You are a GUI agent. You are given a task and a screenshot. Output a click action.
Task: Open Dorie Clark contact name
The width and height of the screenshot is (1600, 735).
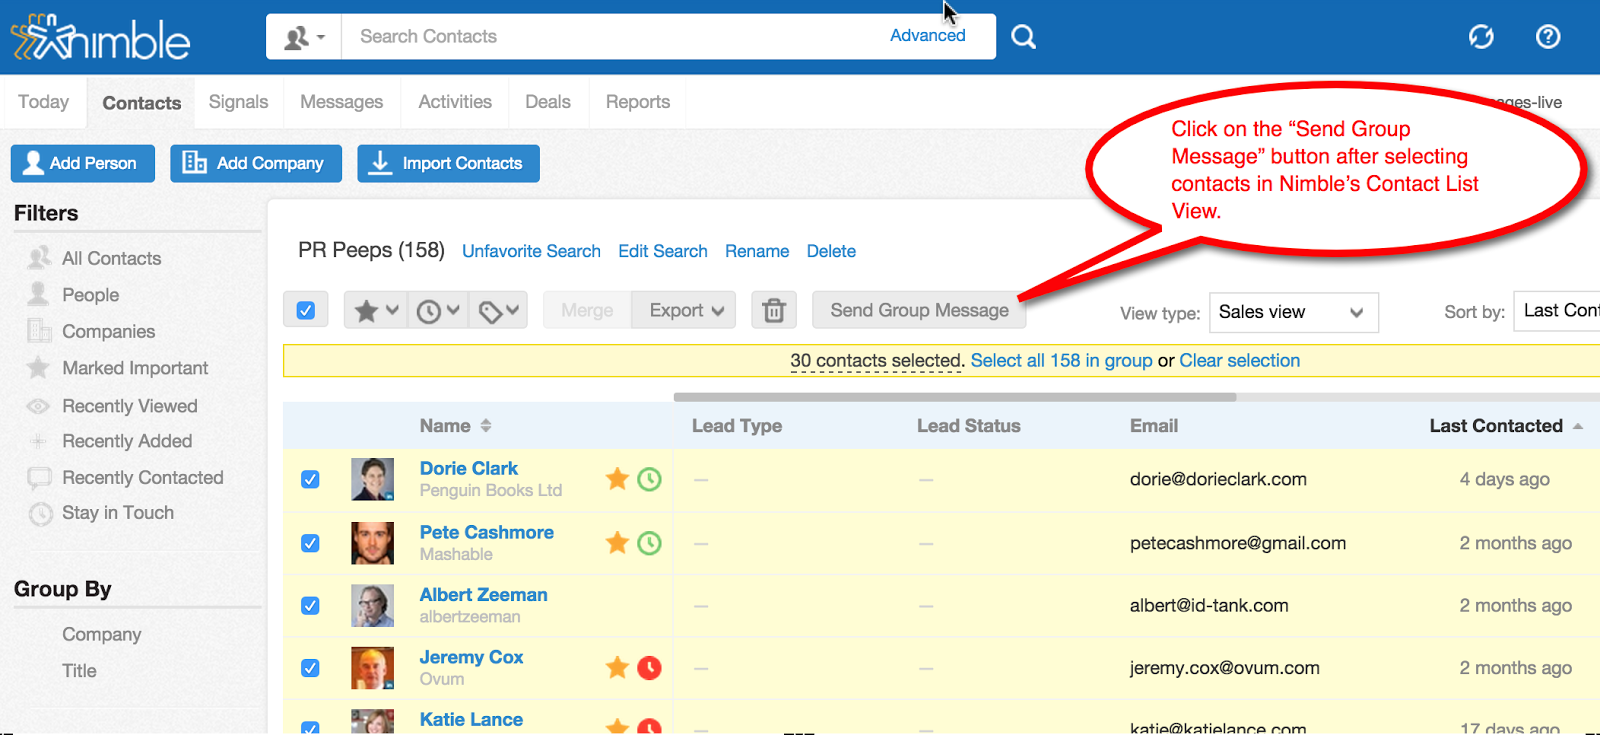click(x=469, y=468)
